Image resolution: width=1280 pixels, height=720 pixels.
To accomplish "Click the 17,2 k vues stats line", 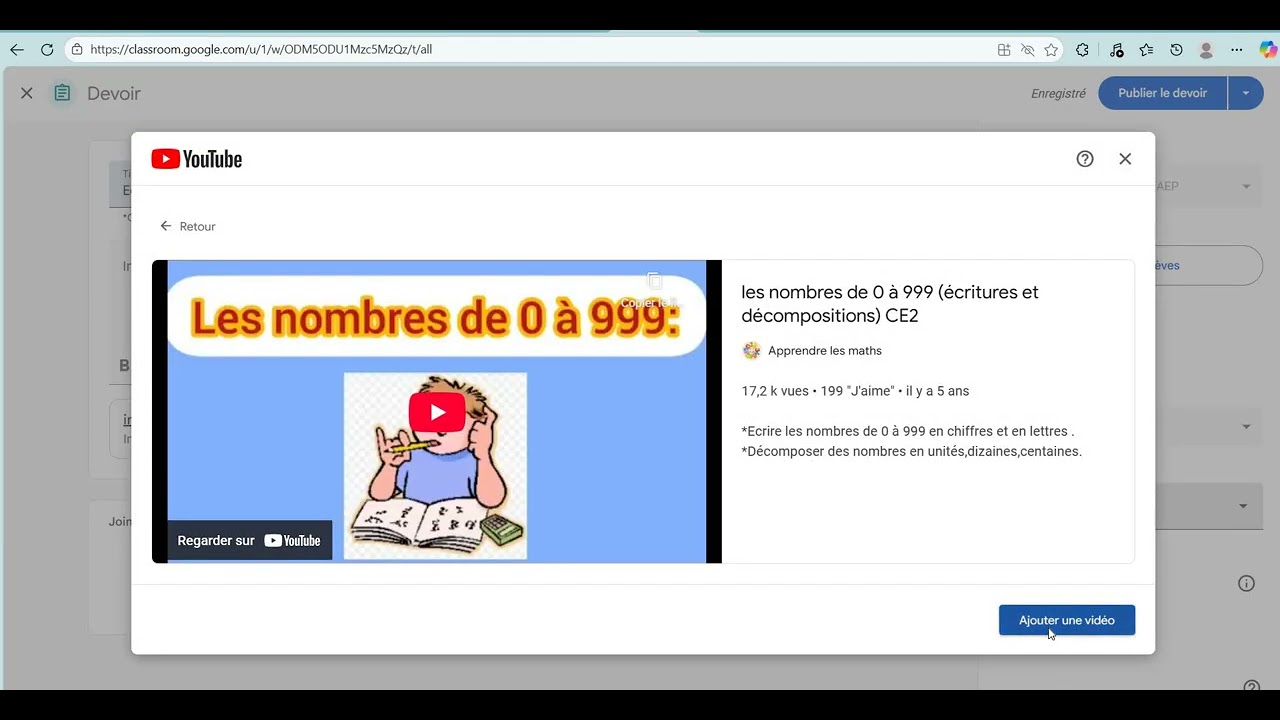I will coord(855,391).
